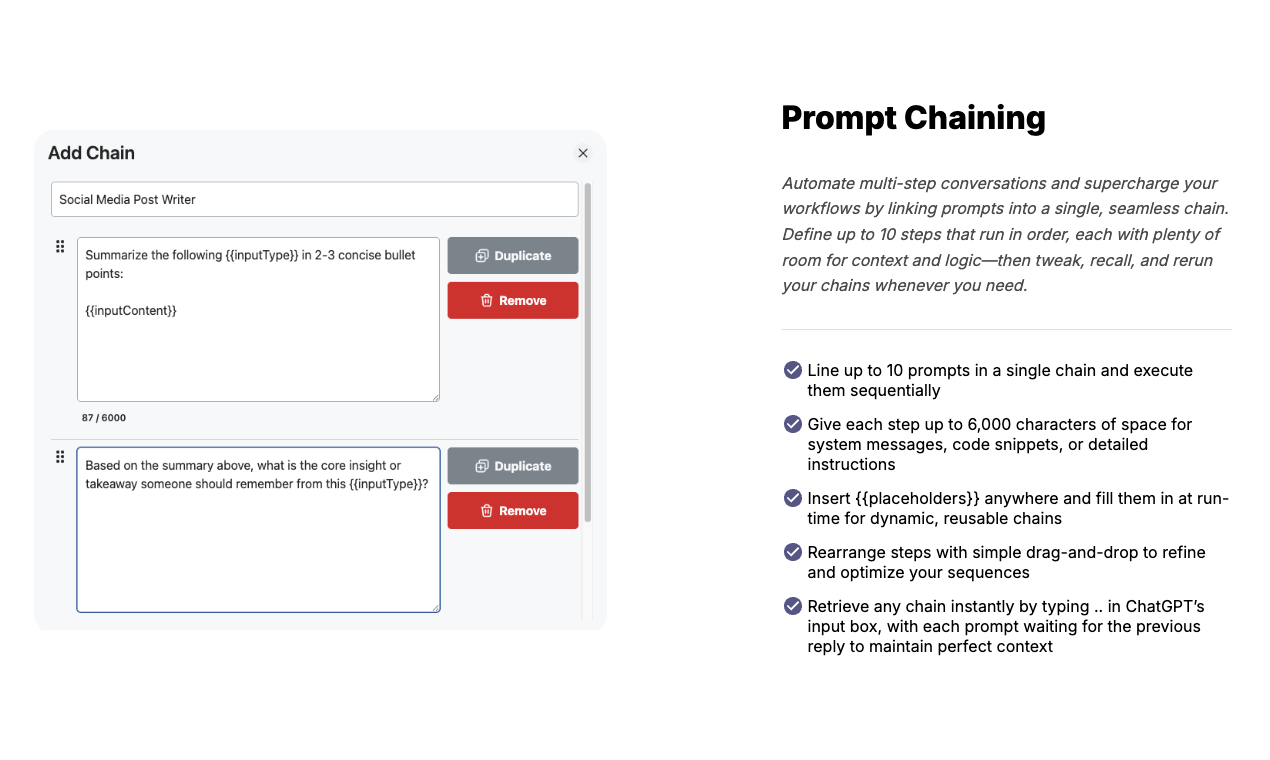
Task: Duplicate the first prompt step
Action: (512, 255)
